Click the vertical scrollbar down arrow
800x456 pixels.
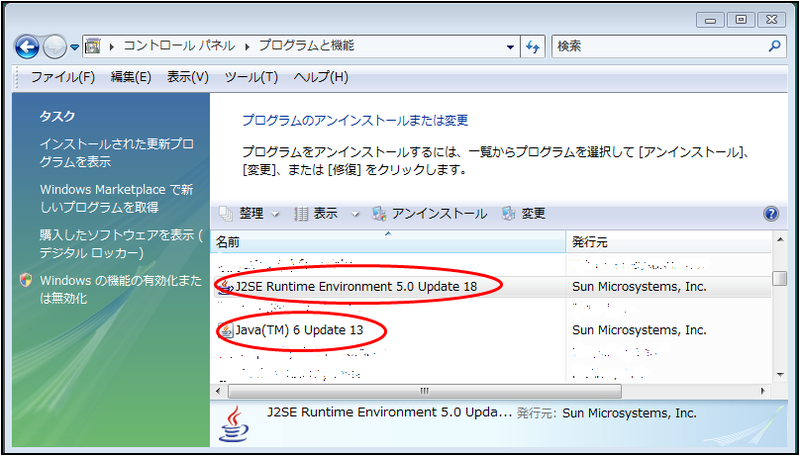tap(780, 374)
